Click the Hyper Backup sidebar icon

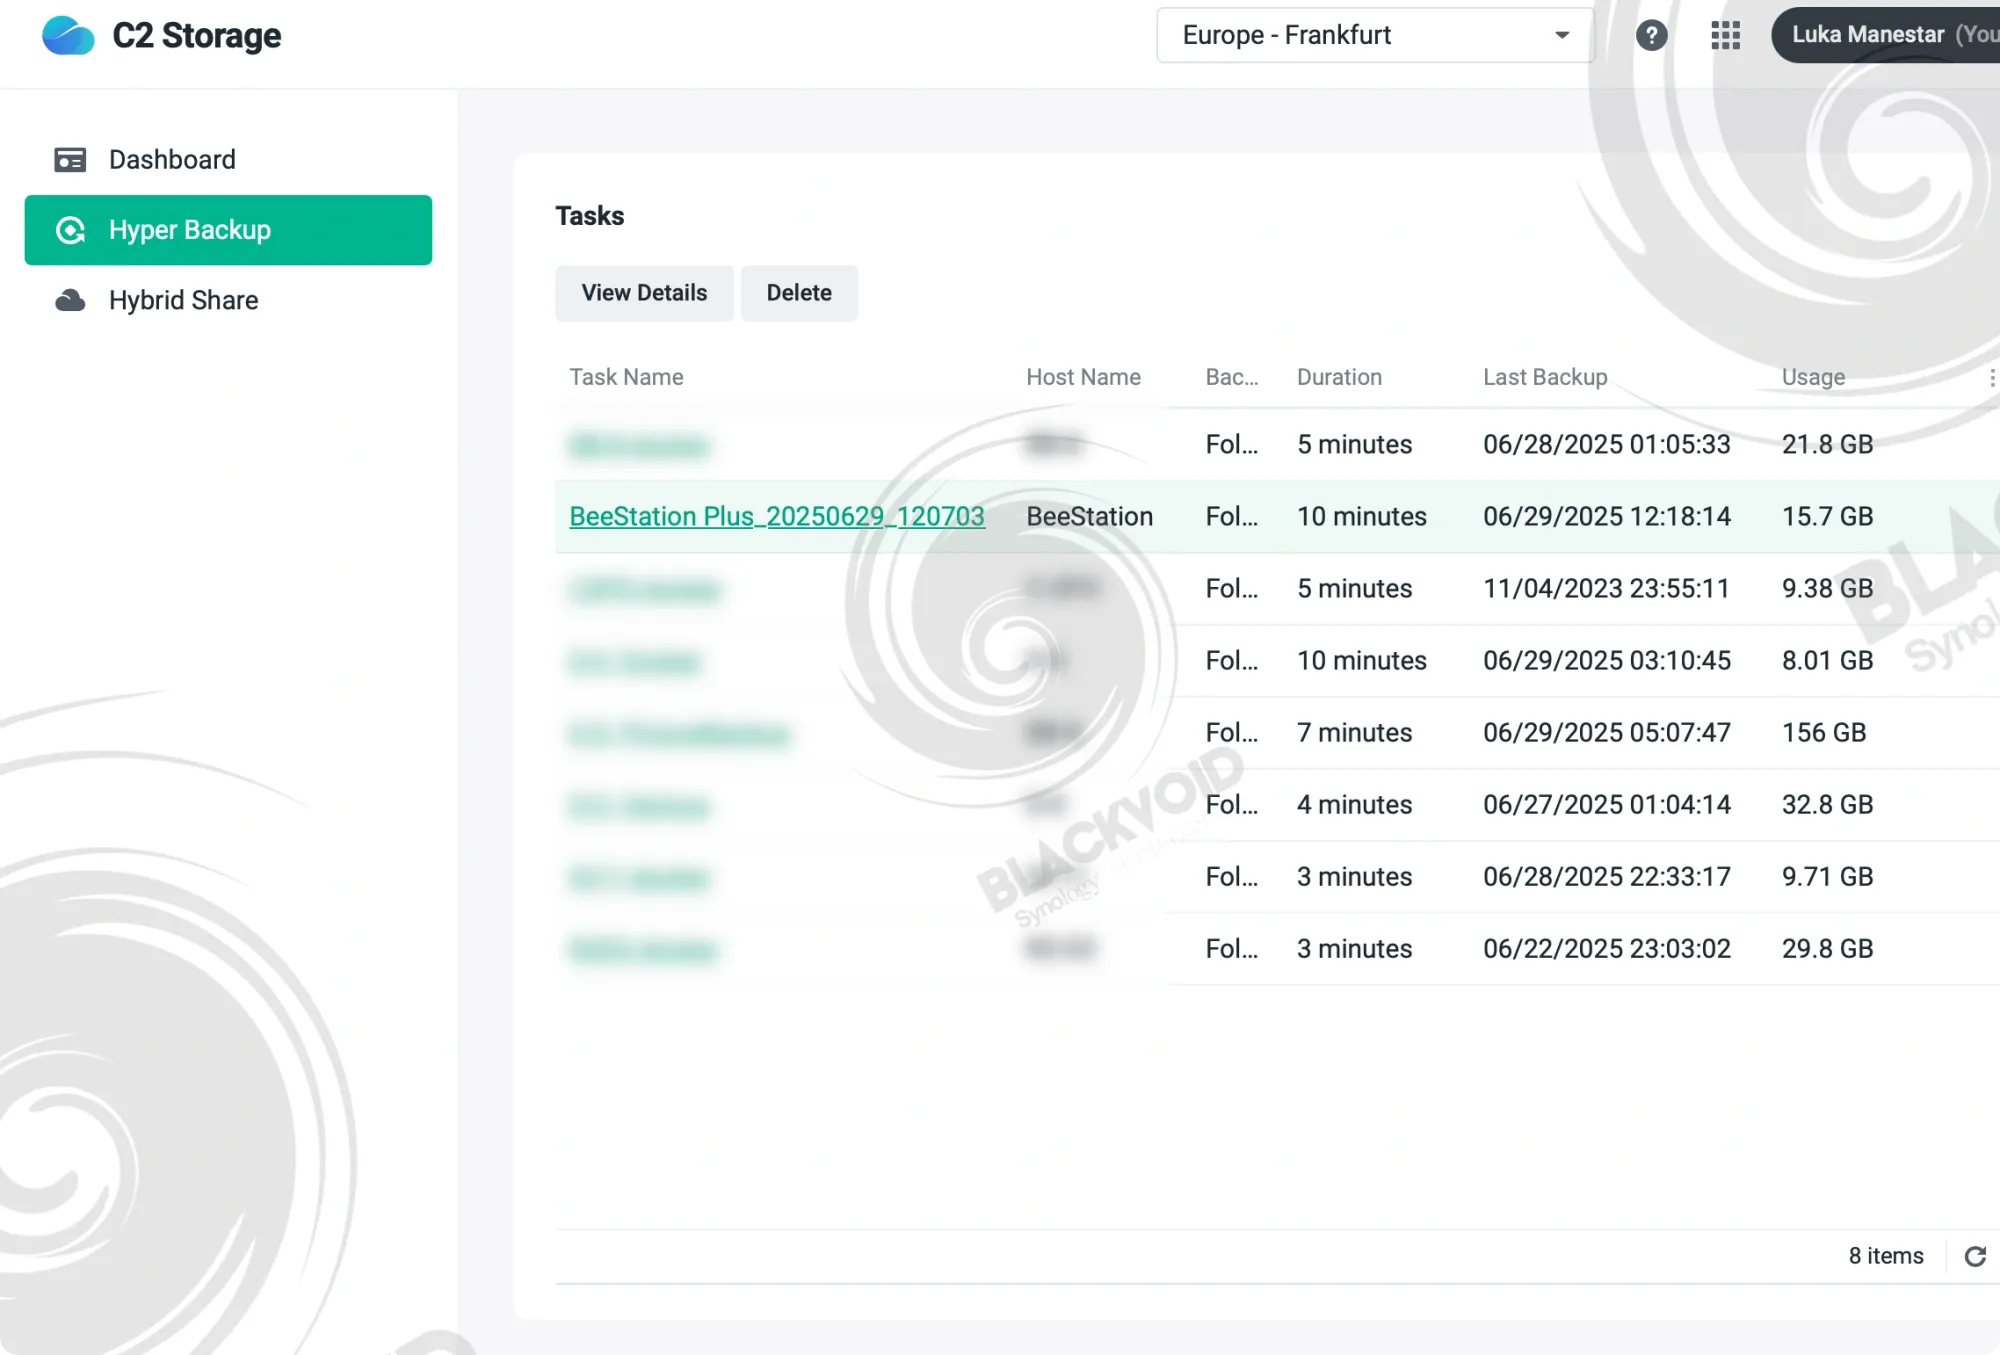click(70, 230)
